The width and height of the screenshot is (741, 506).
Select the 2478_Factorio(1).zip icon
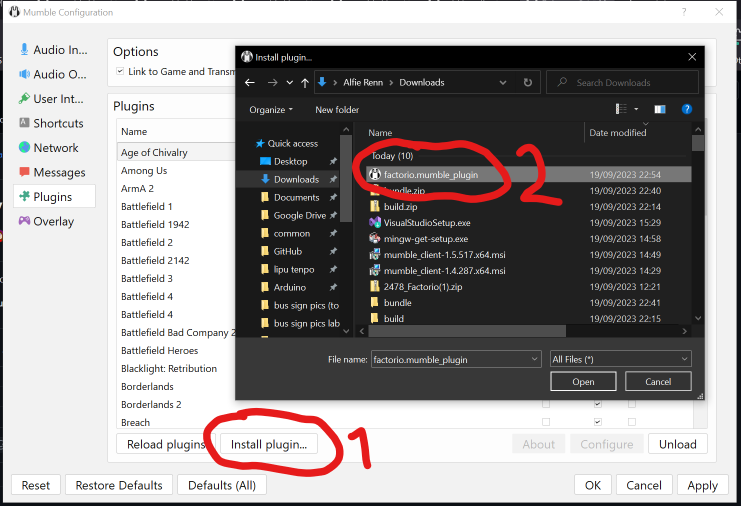[375, 286]
